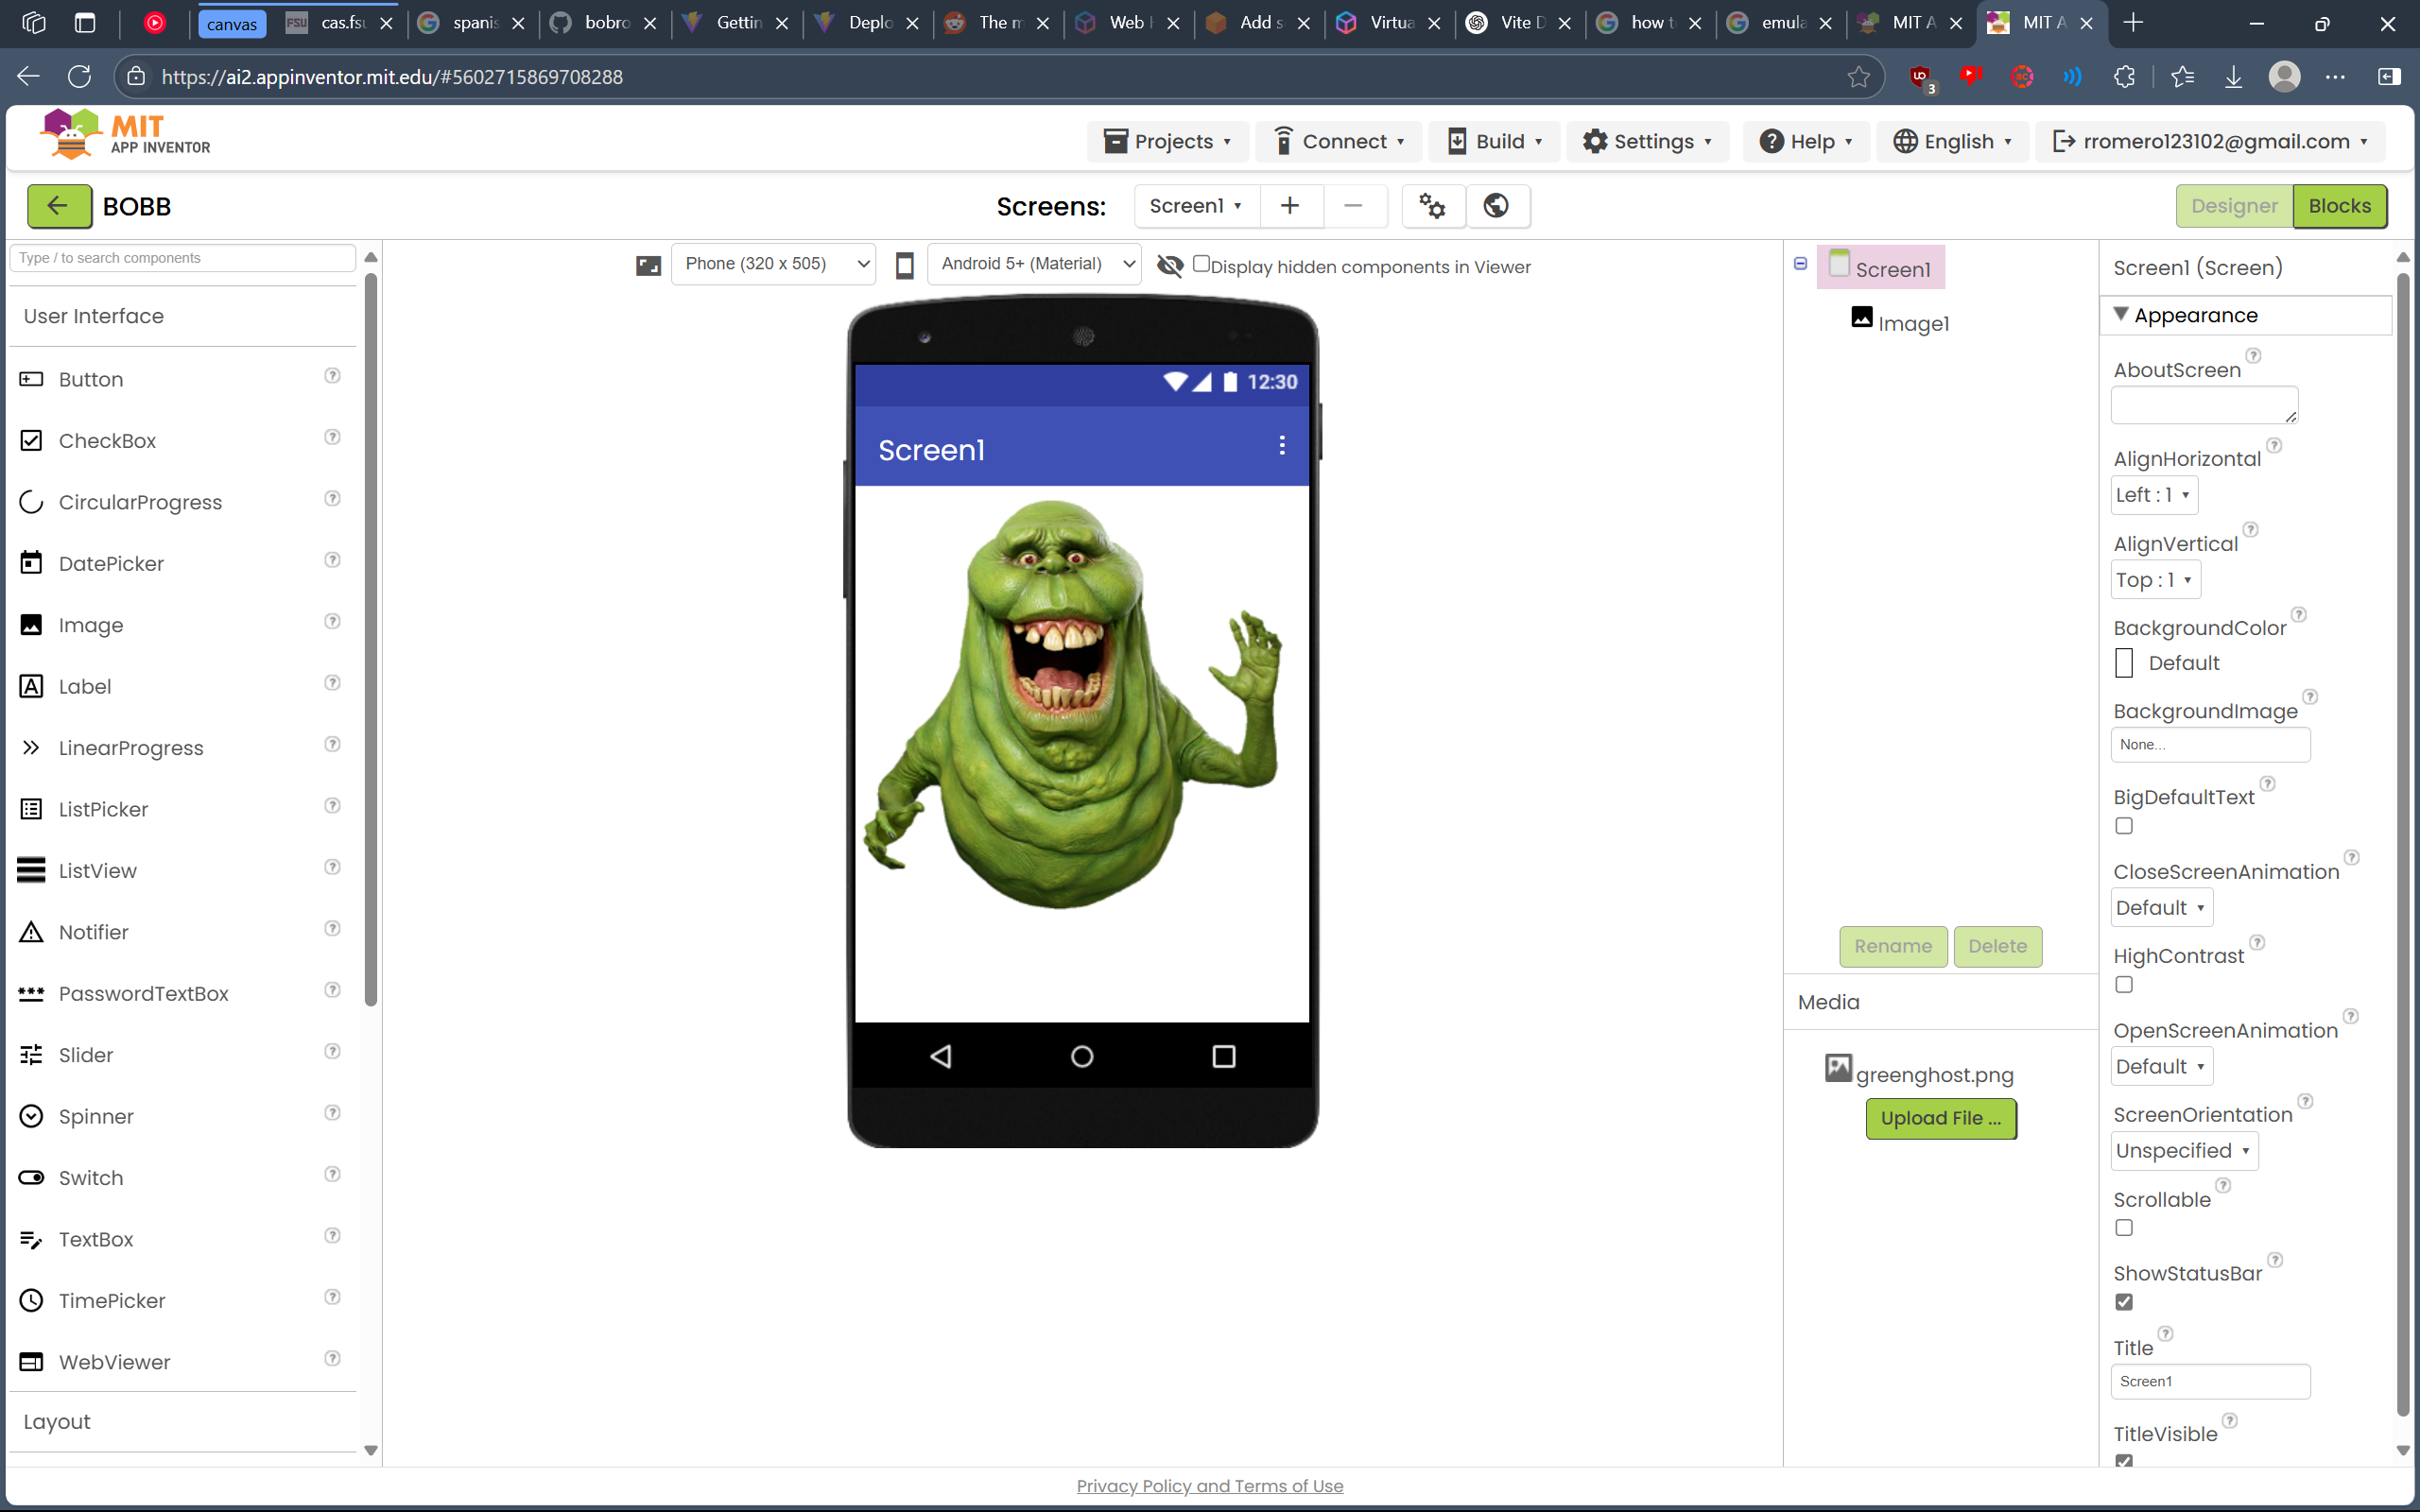2420x1512 pixels.
Task: Select the Switch palette component
Action: click(x=90, y=1178)
